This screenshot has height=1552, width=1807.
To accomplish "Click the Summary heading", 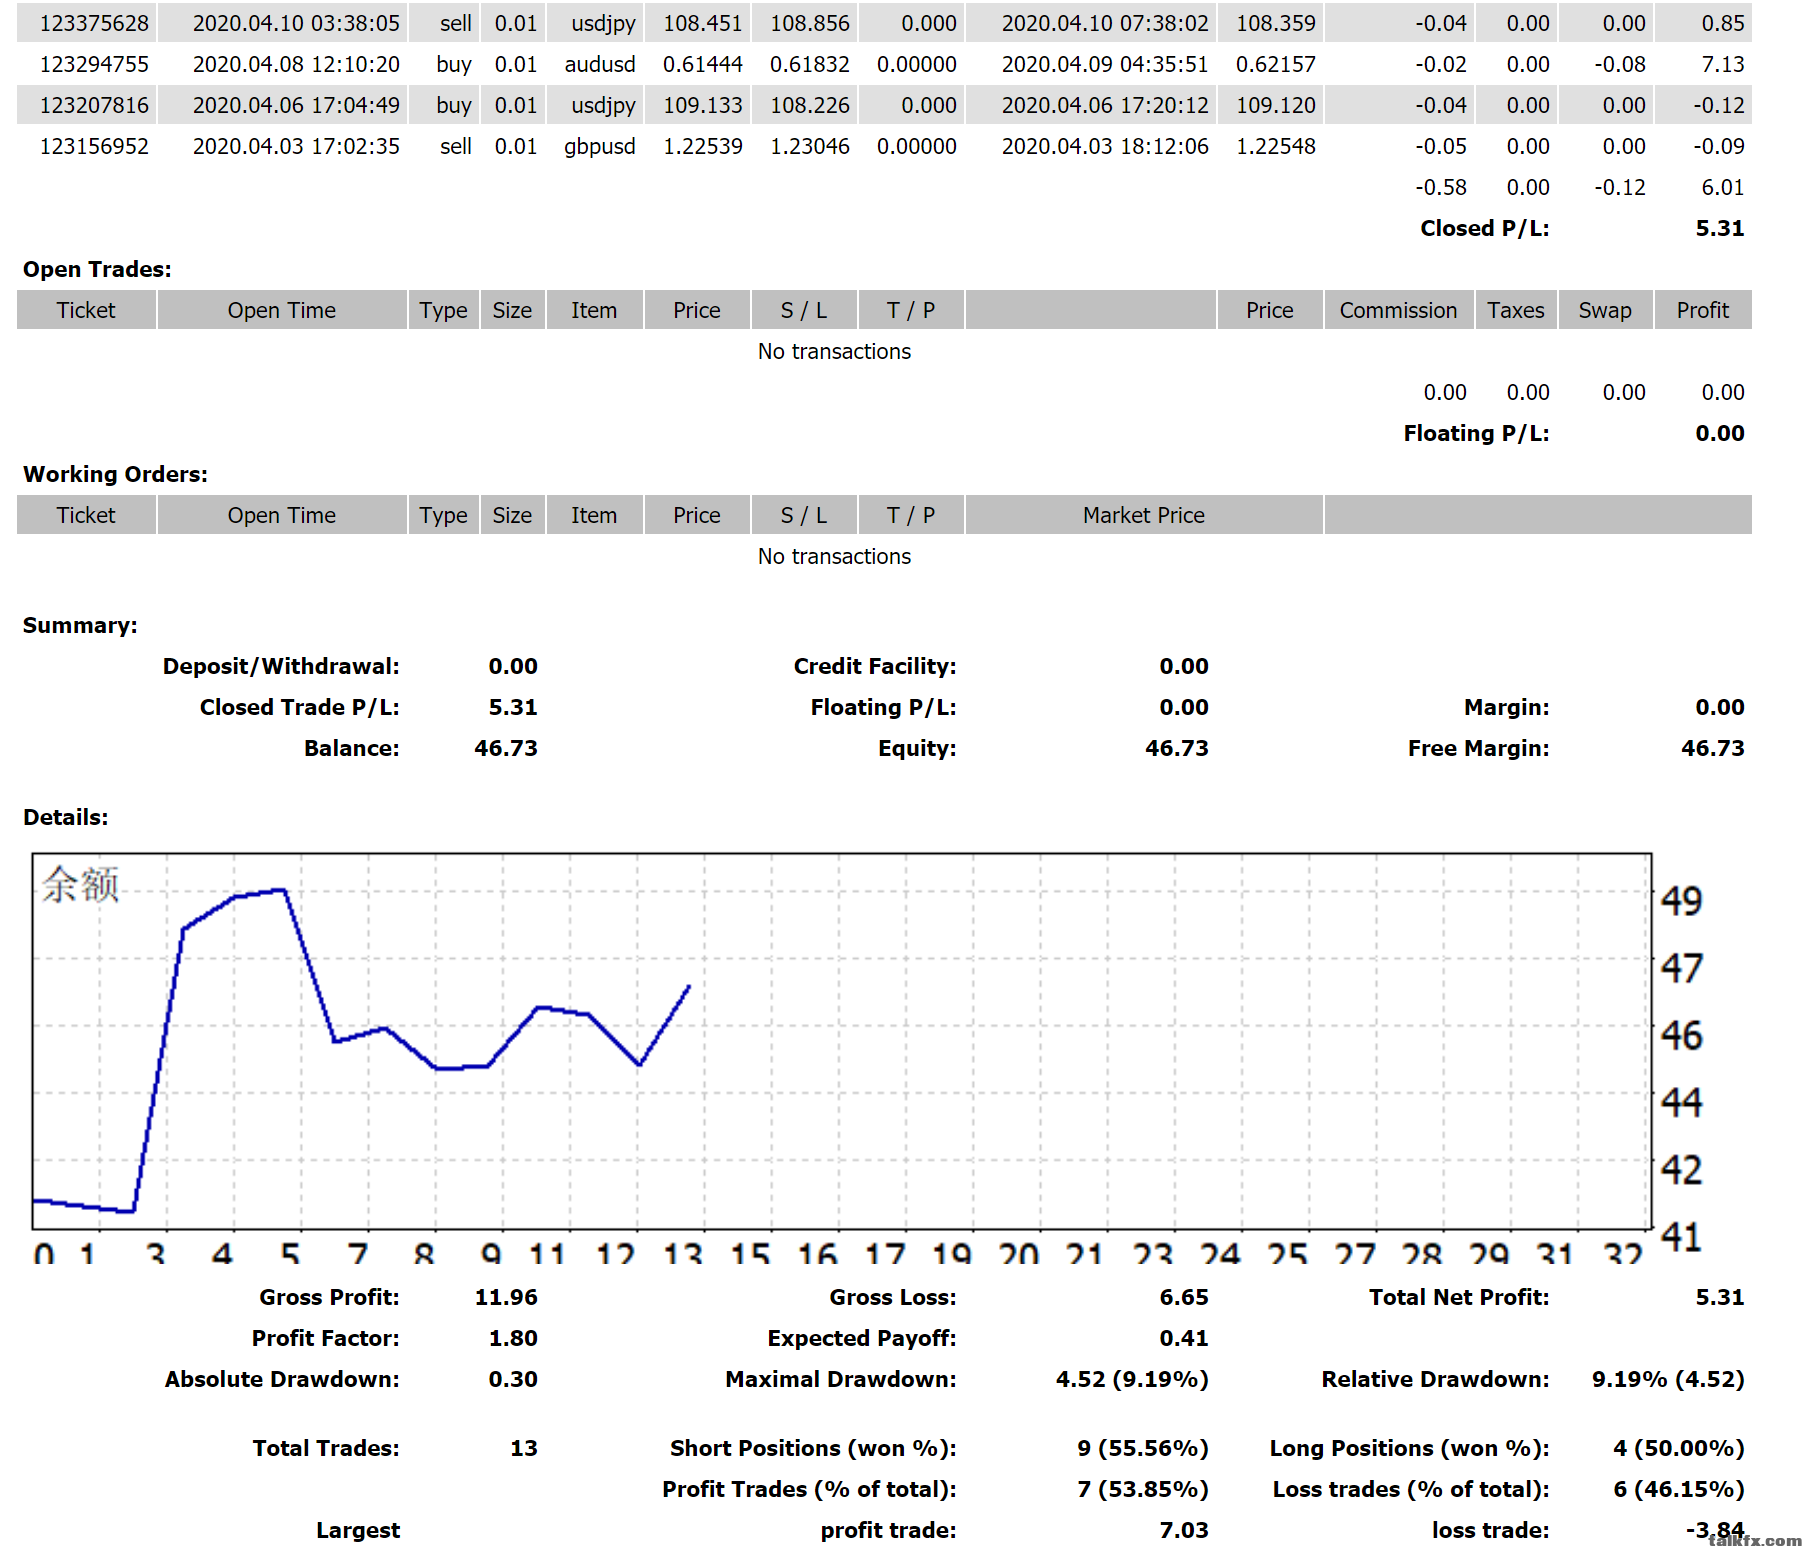I will tap(80, 625).
